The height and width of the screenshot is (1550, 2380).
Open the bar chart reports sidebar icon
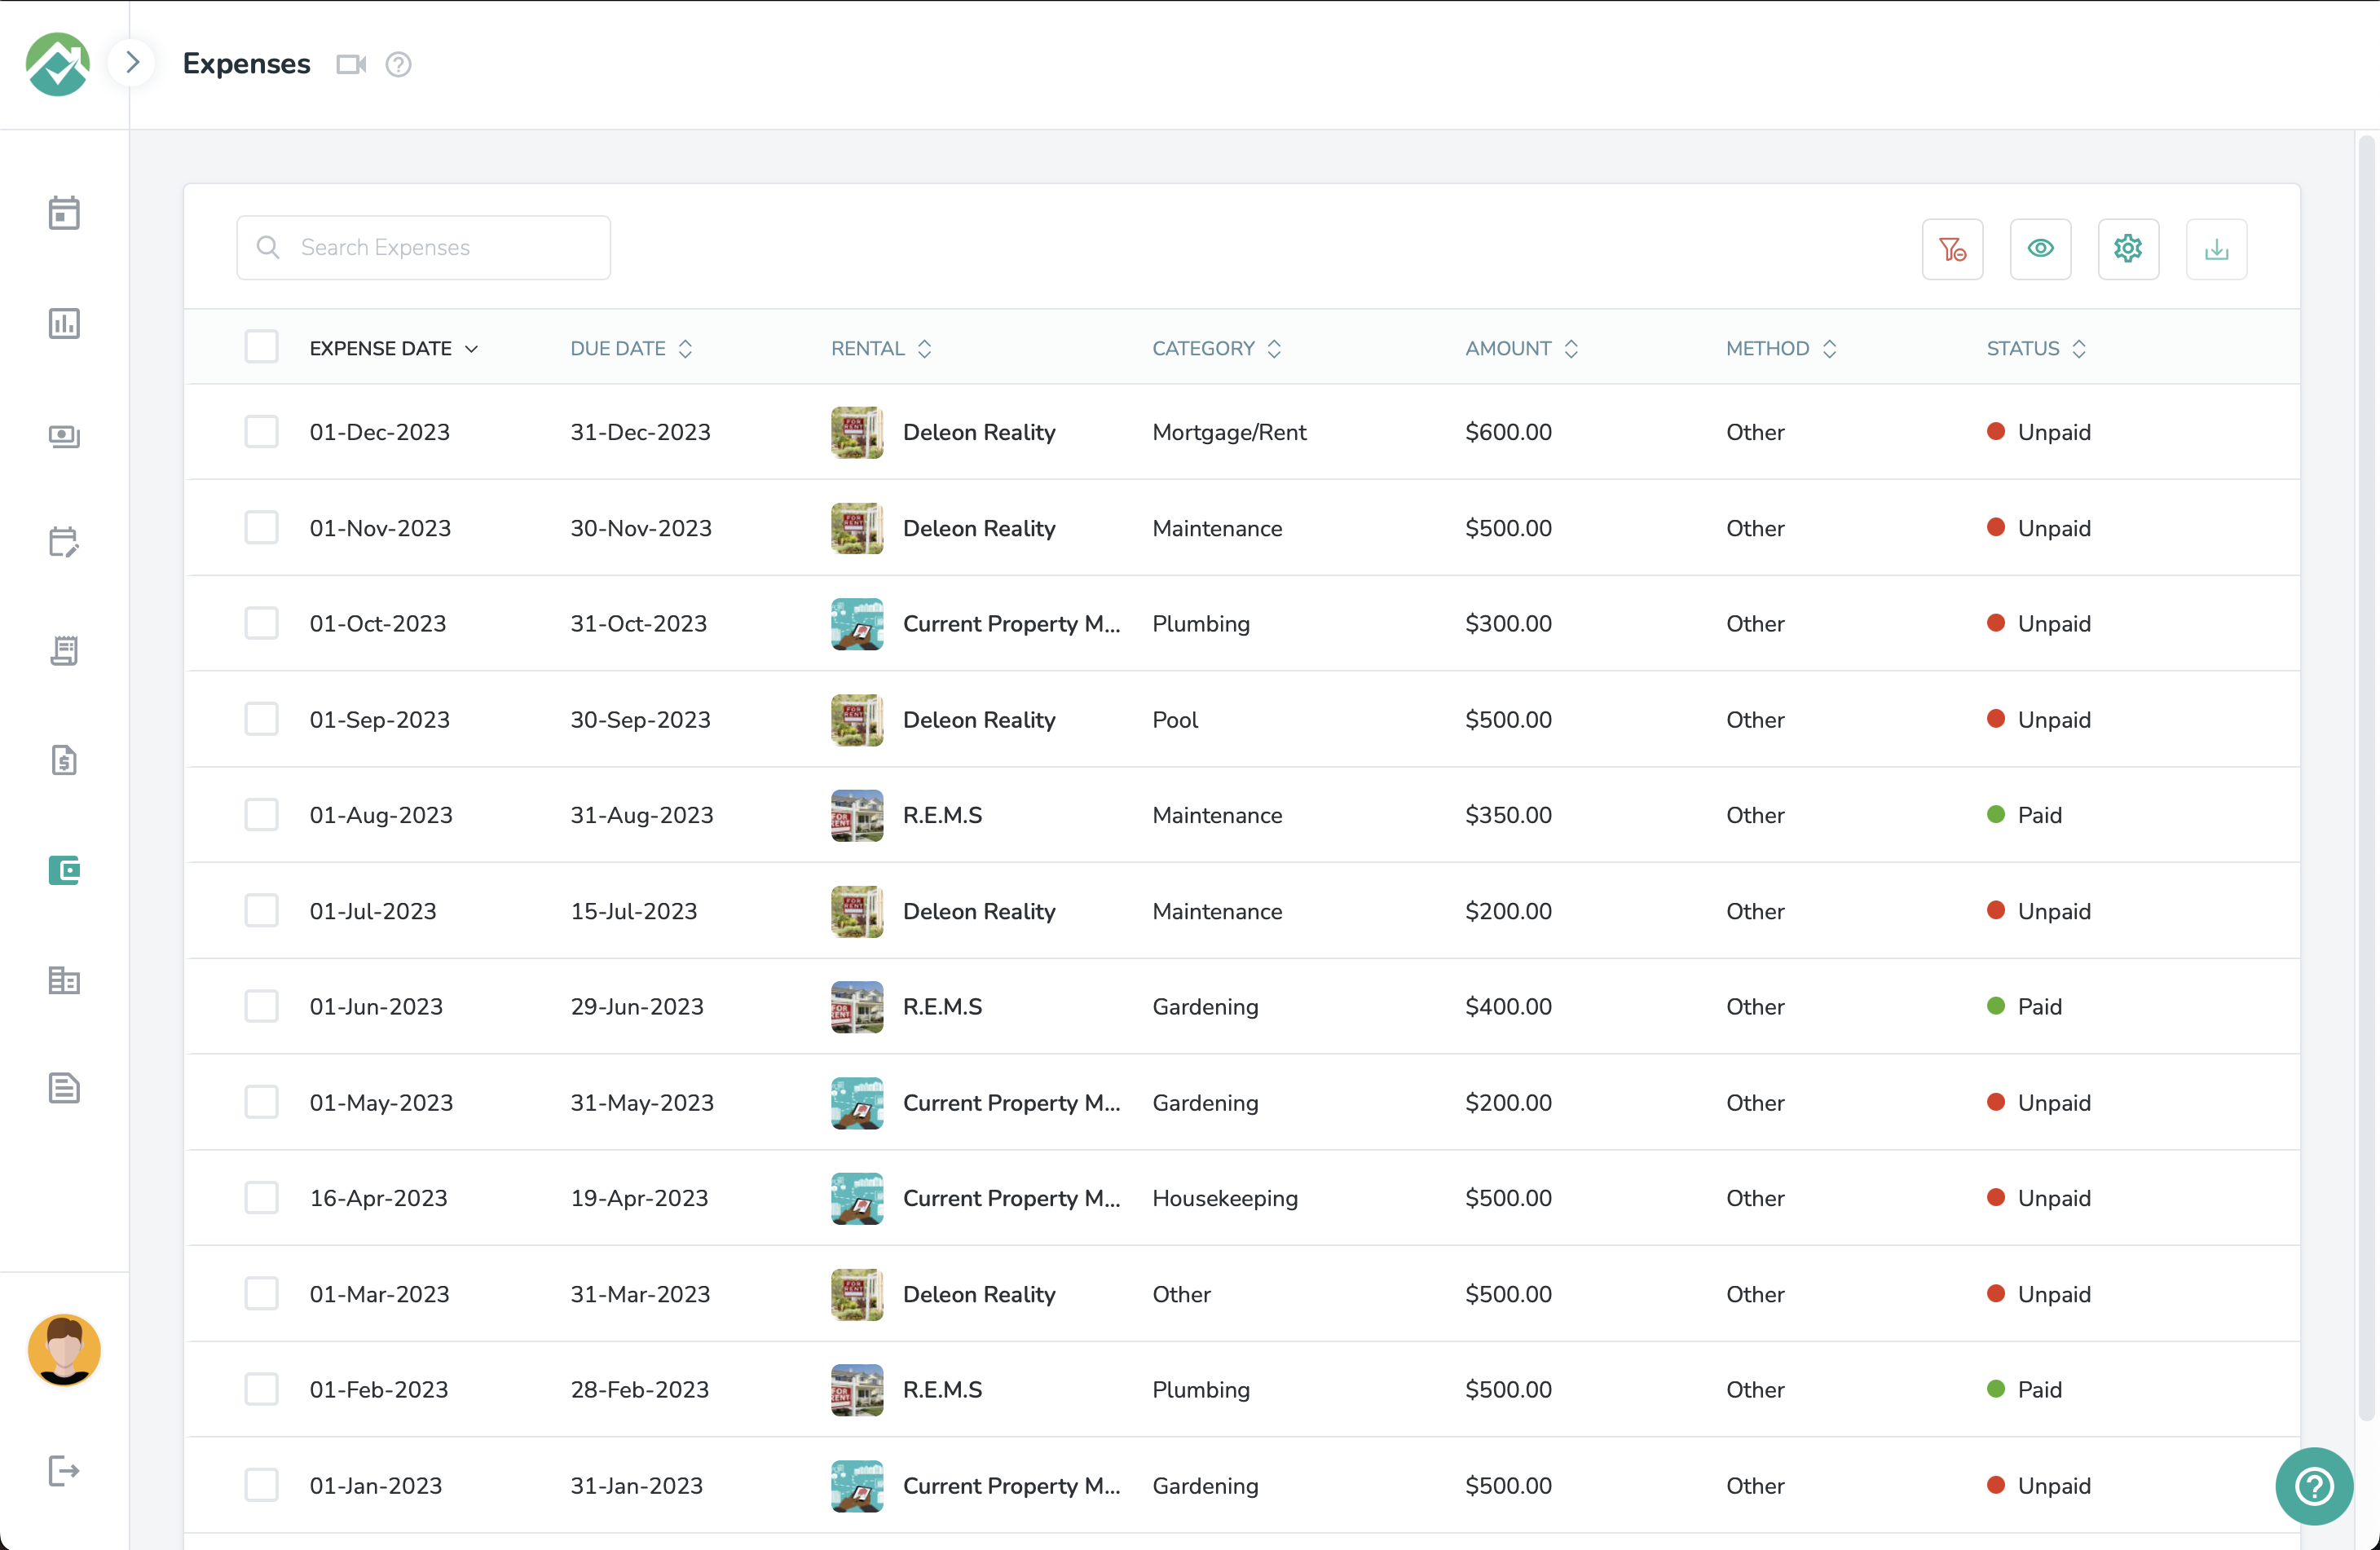tap(64, 324)
